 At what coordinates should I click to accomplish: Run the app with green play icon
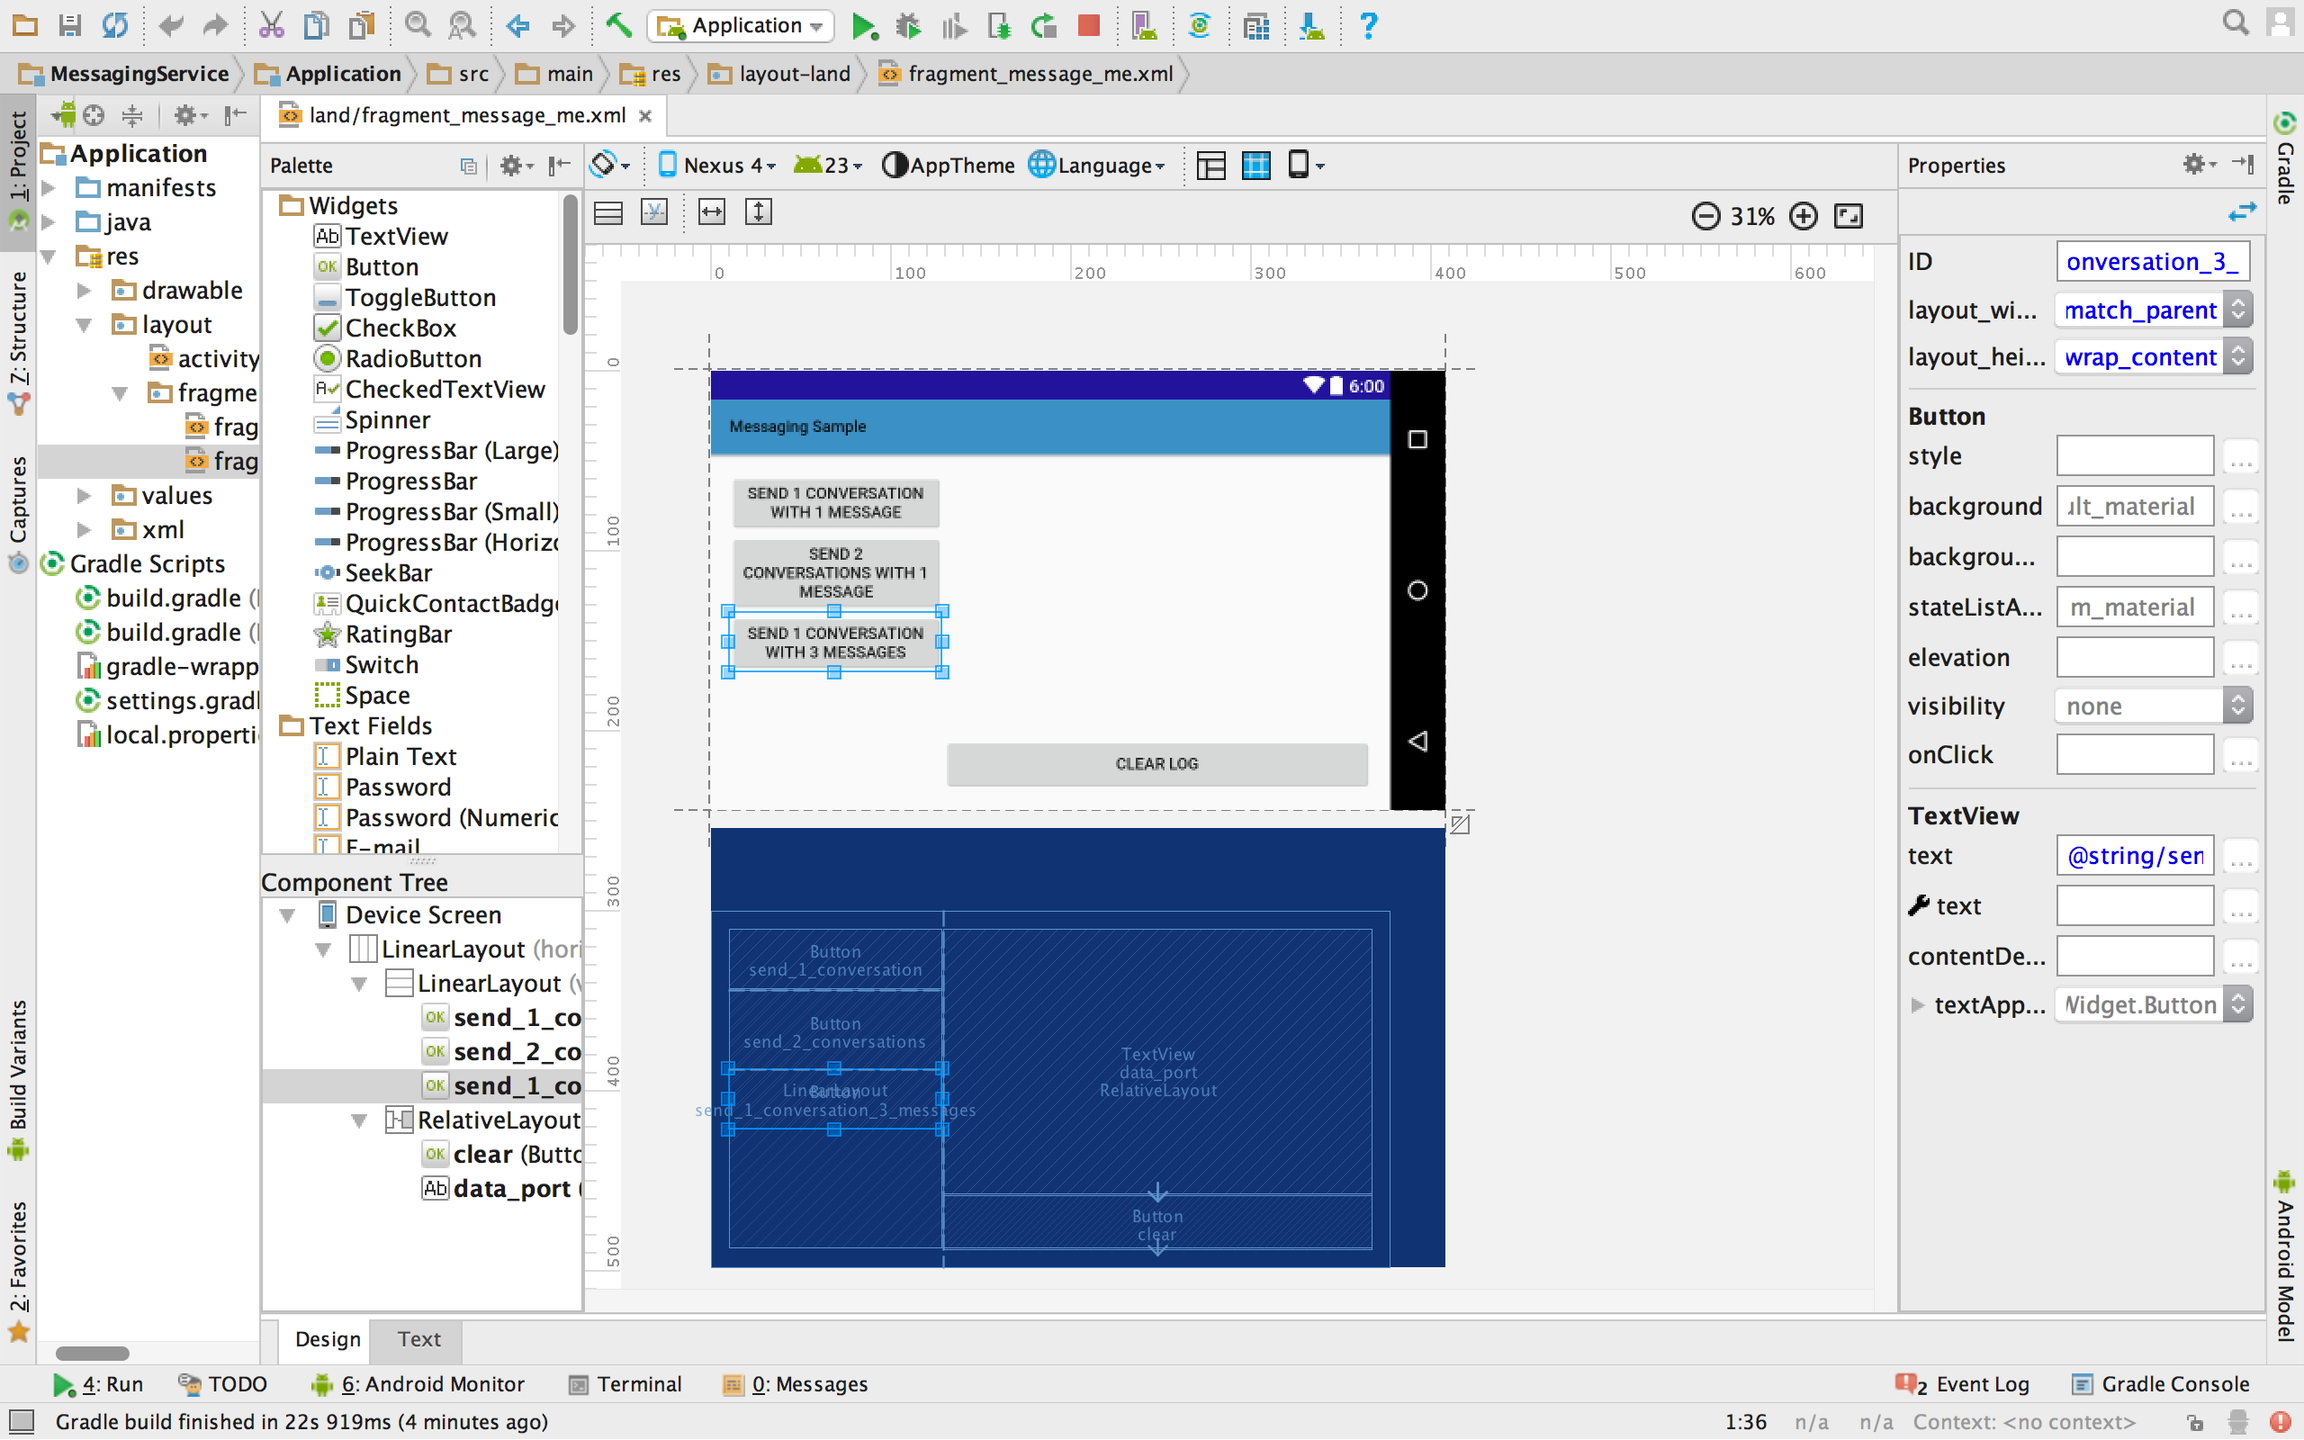point(864,26)
